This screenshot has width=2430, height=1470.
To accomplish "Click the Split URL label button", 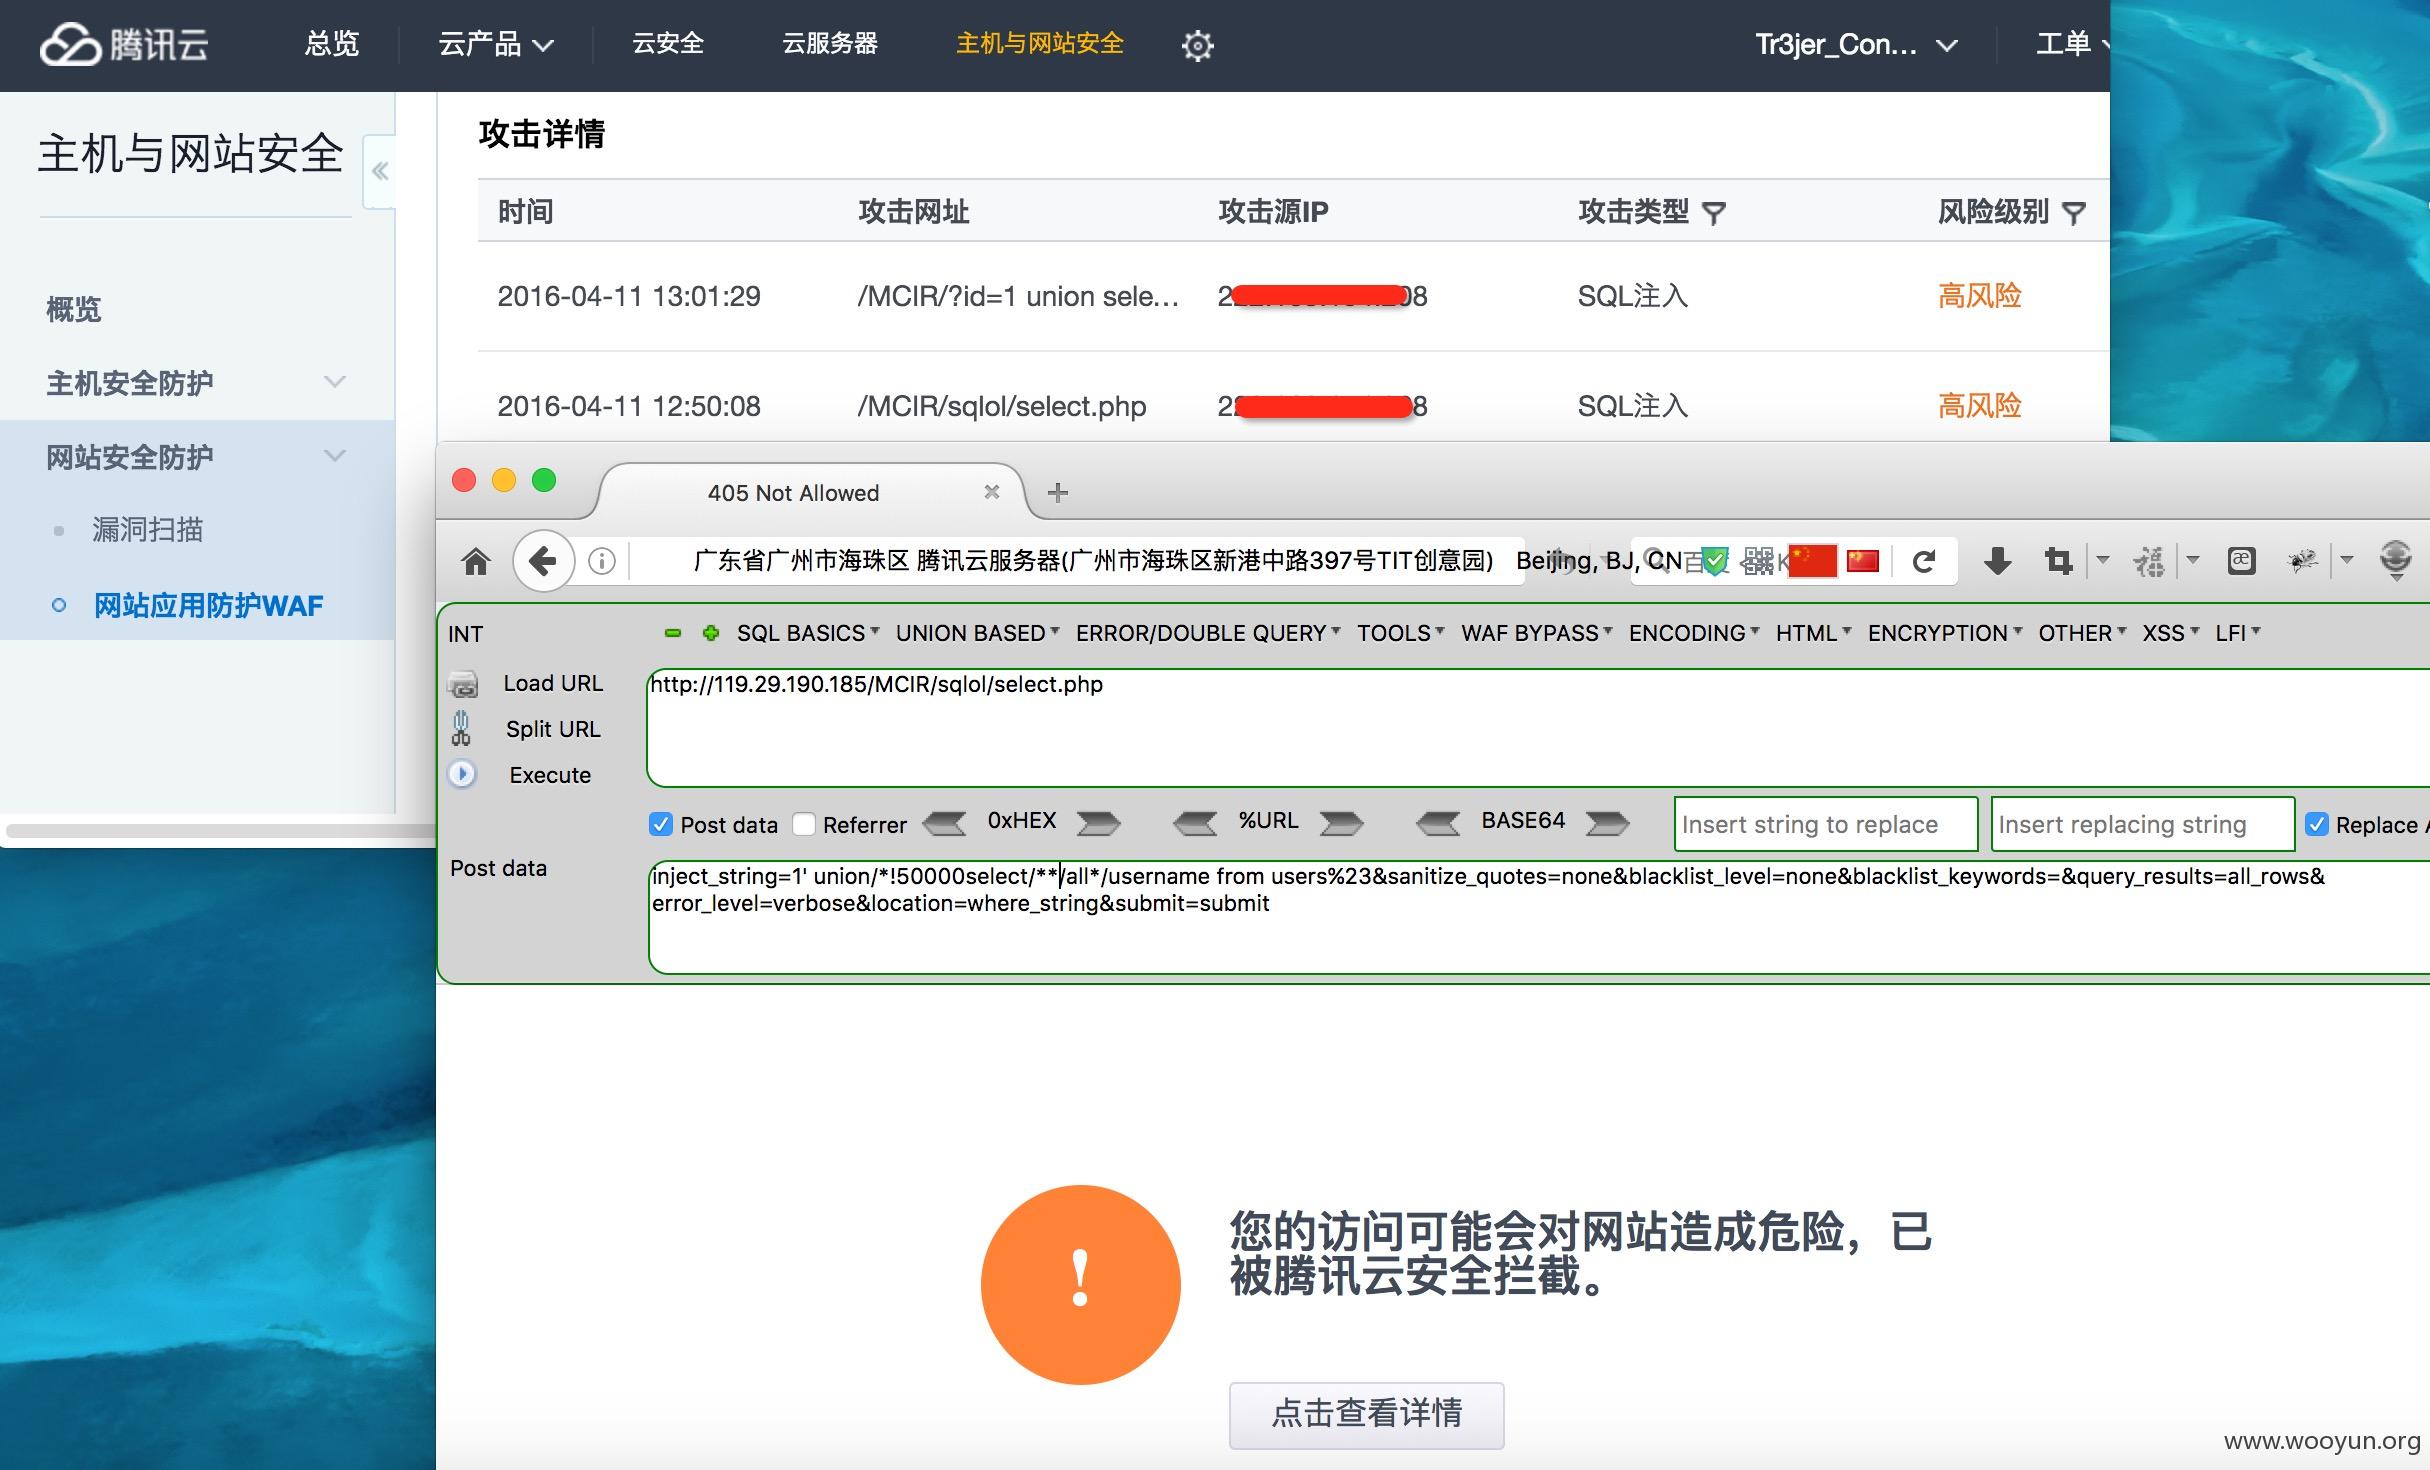I will point(553,729).
